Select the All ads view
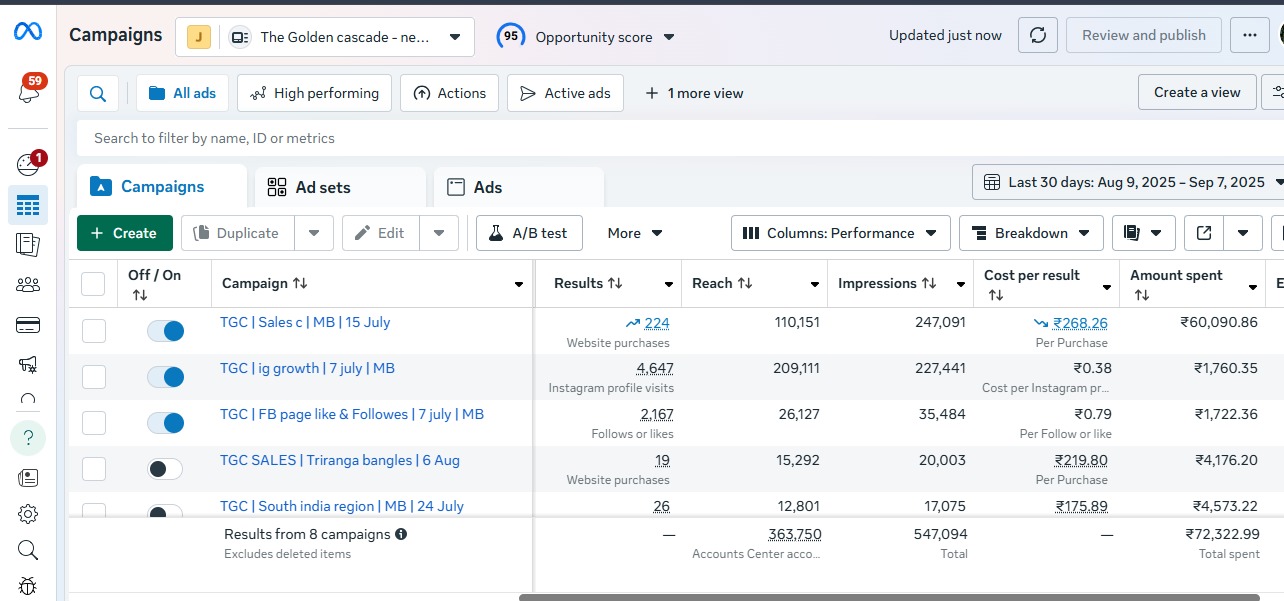Viewport: 1284px width, 601px height. [182, 93]
